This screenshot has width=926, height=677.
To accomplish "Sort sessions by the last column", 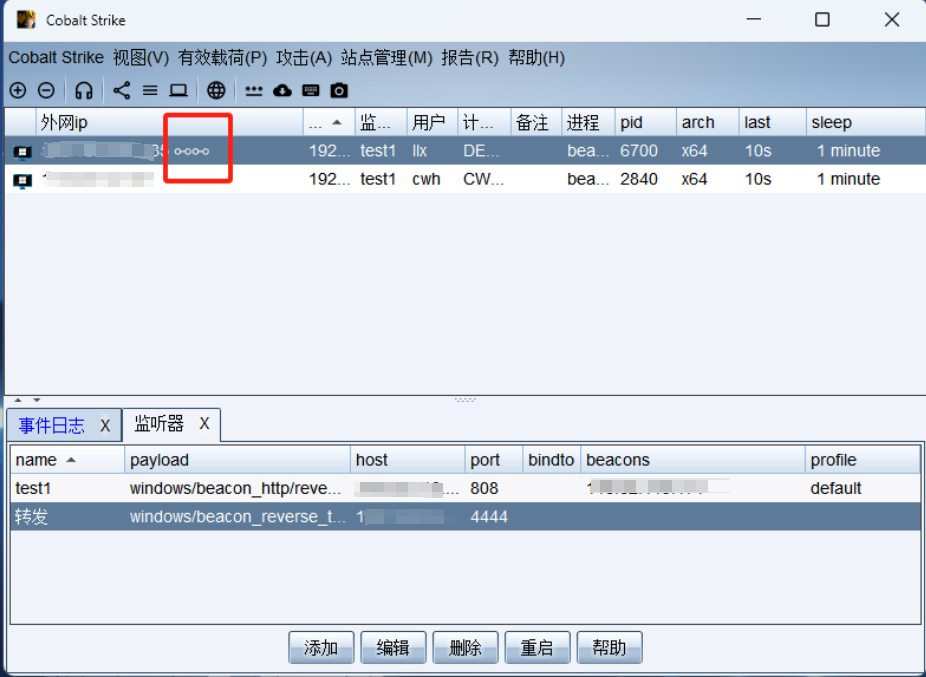I will pyautogui.click(x=772, y=122).
